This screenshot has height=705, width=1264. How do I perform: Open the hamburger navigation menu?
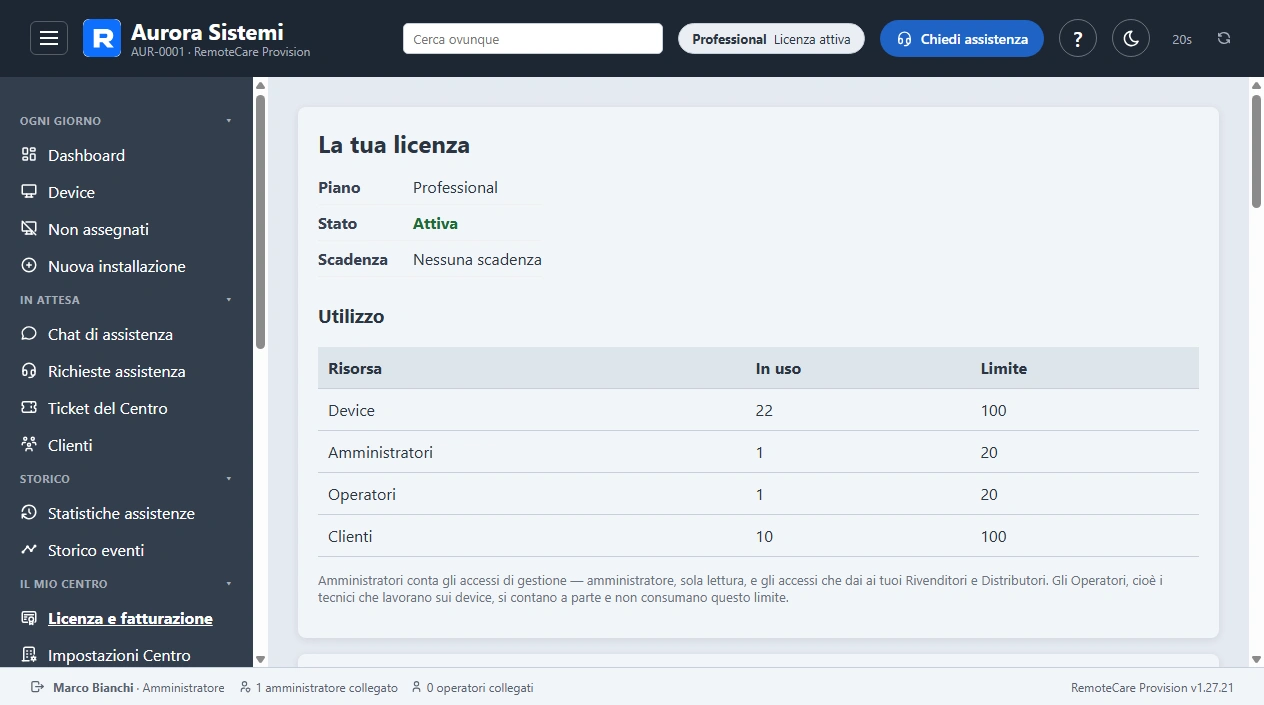click(x=49, y=39)
